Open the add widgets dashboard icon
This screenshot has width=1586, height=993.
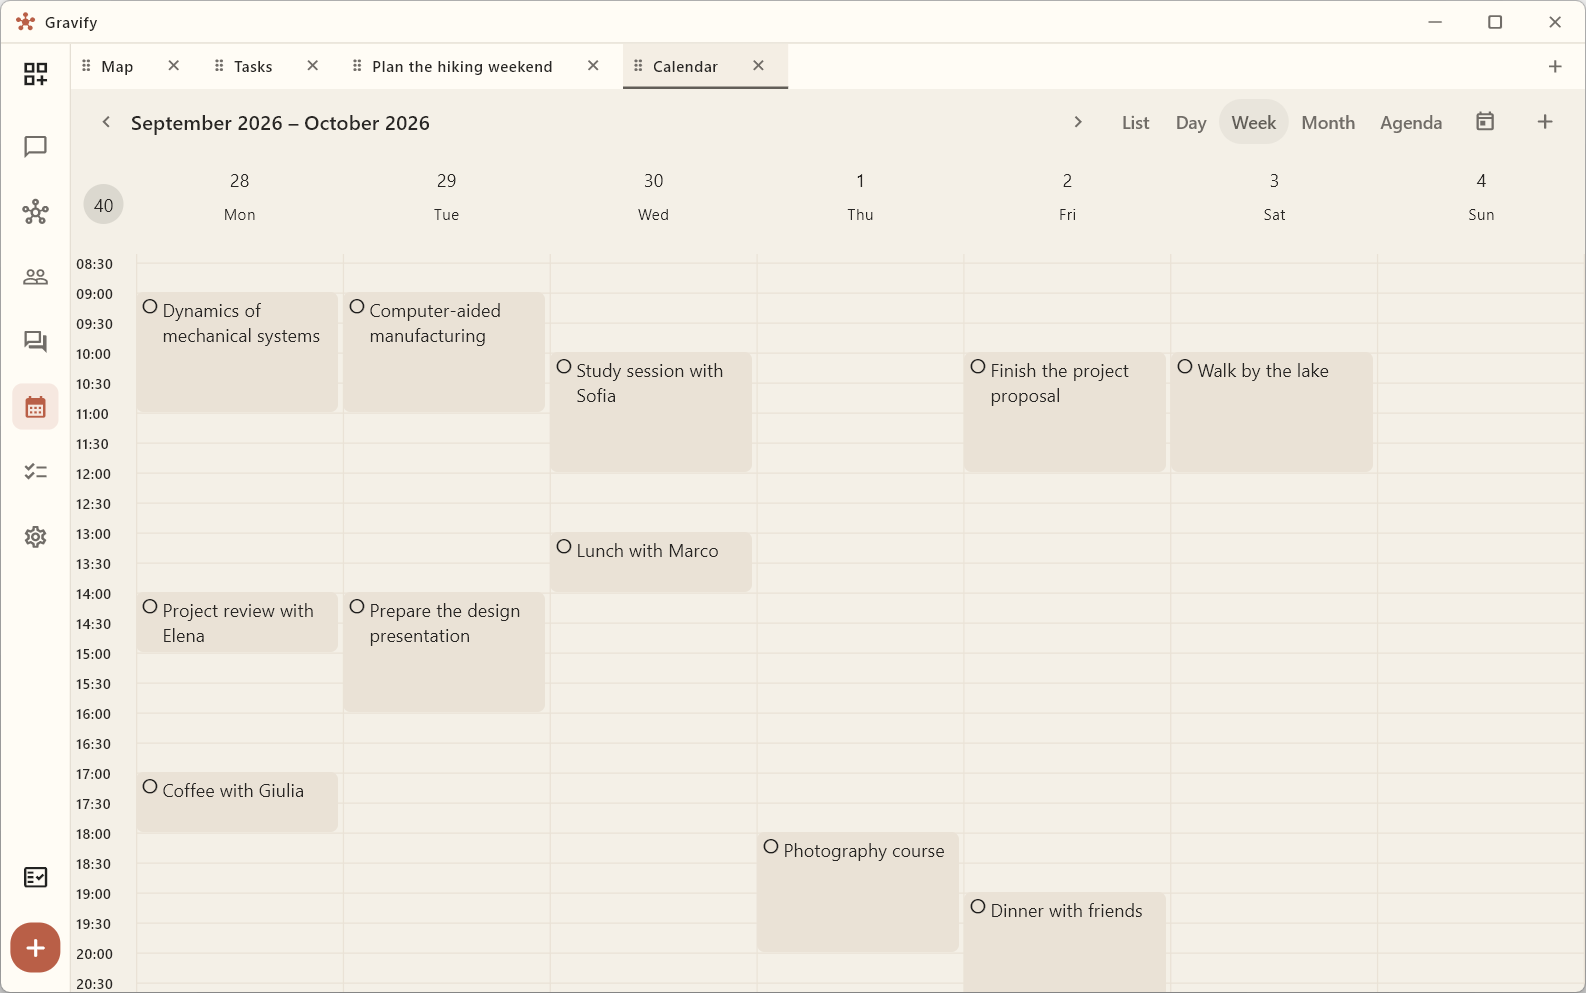[35, 74]
